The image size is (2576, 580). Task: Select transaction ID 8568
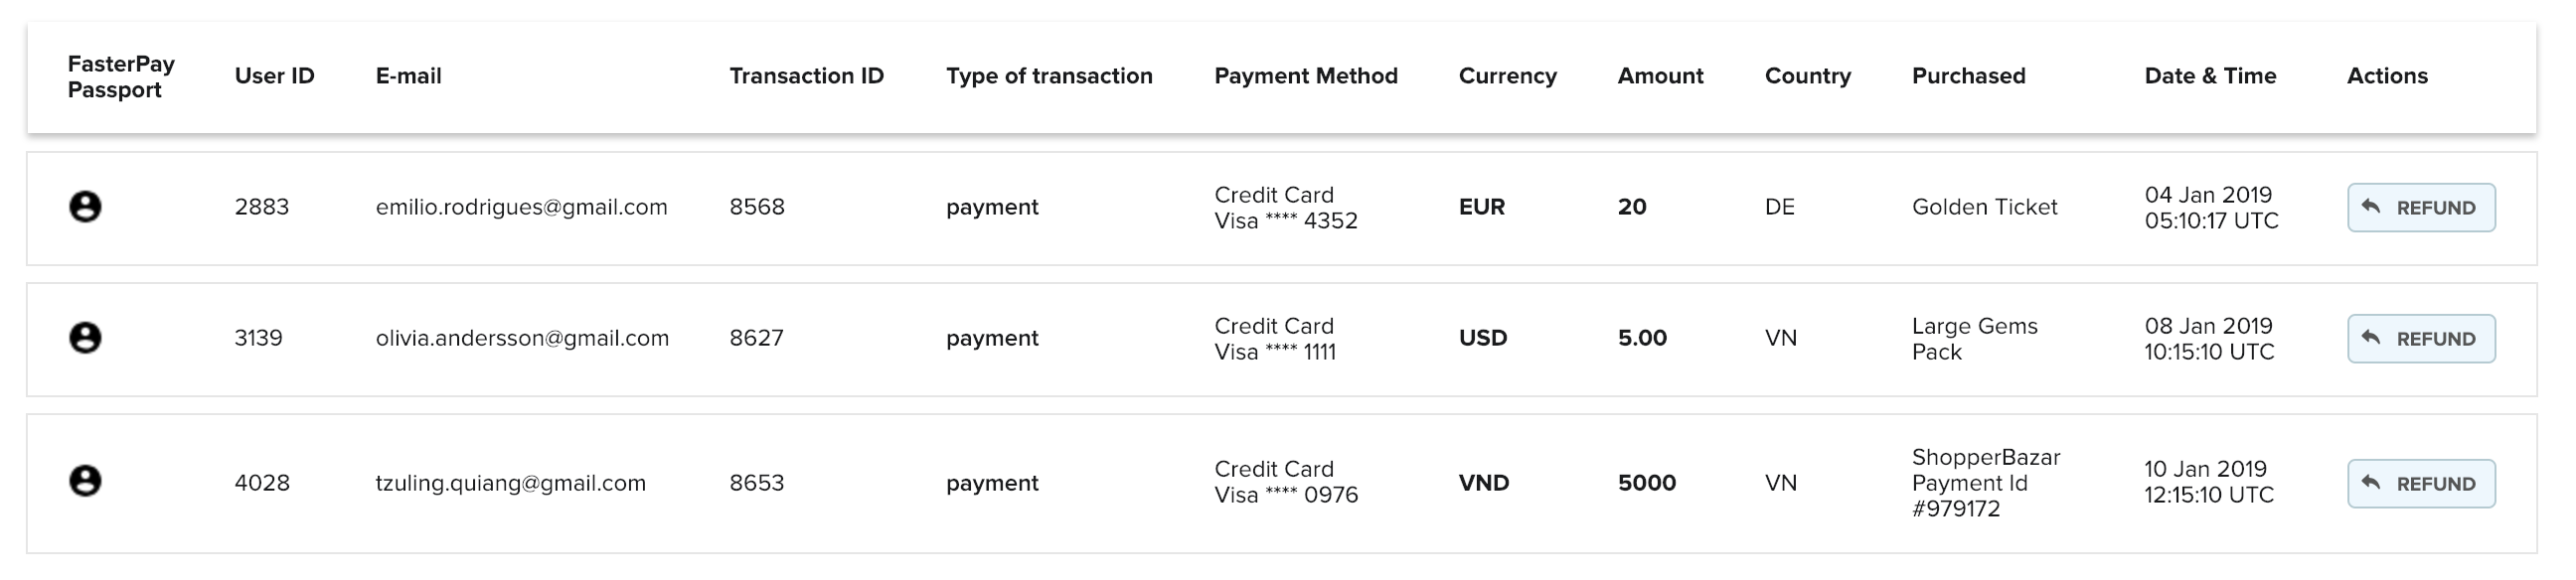tap(757, 207)
